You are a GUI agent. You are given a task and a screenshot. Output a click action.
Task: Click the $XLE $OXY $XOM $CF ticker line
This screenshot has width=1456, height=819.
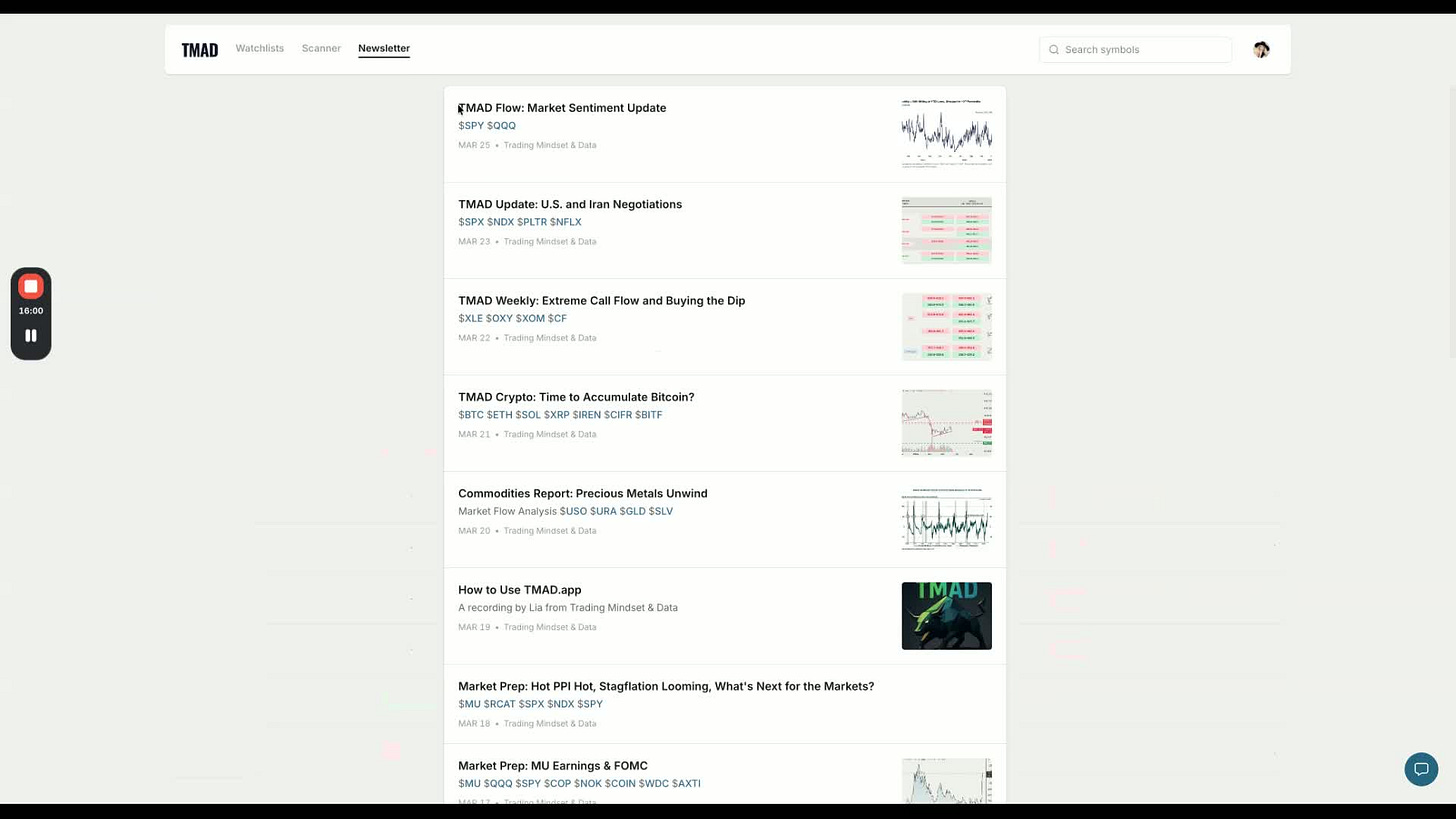click(x=512, y=319)
